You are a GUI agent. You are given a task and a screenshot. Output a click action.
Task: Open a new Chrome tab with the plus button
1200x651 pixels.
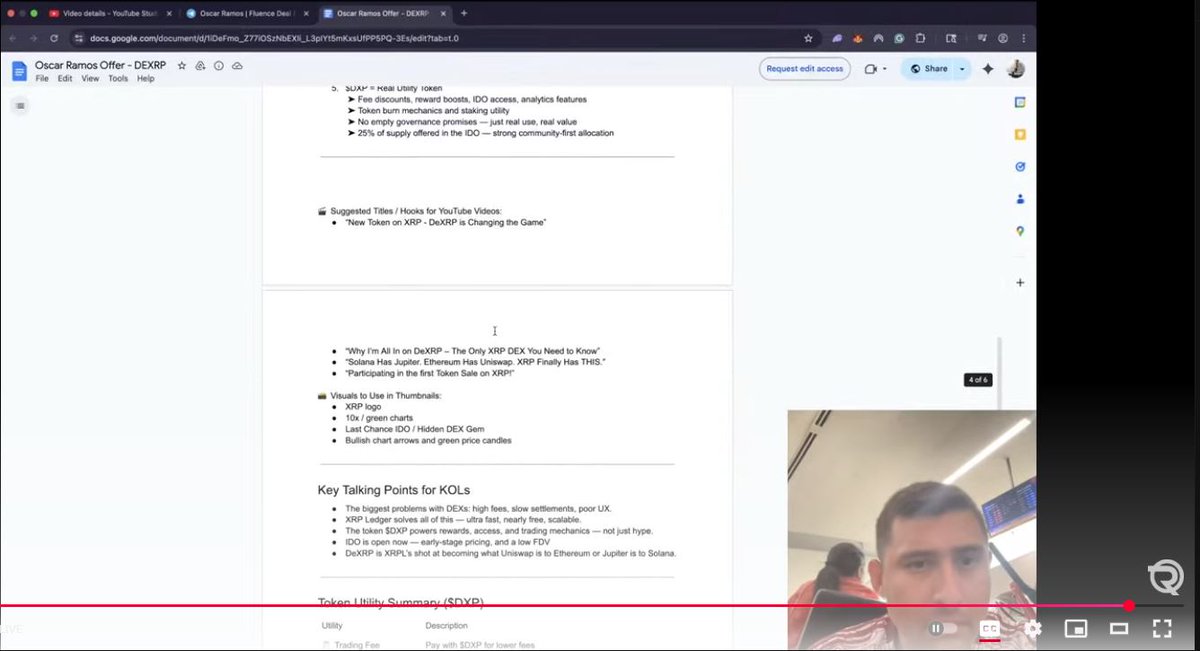coord(464,13)
